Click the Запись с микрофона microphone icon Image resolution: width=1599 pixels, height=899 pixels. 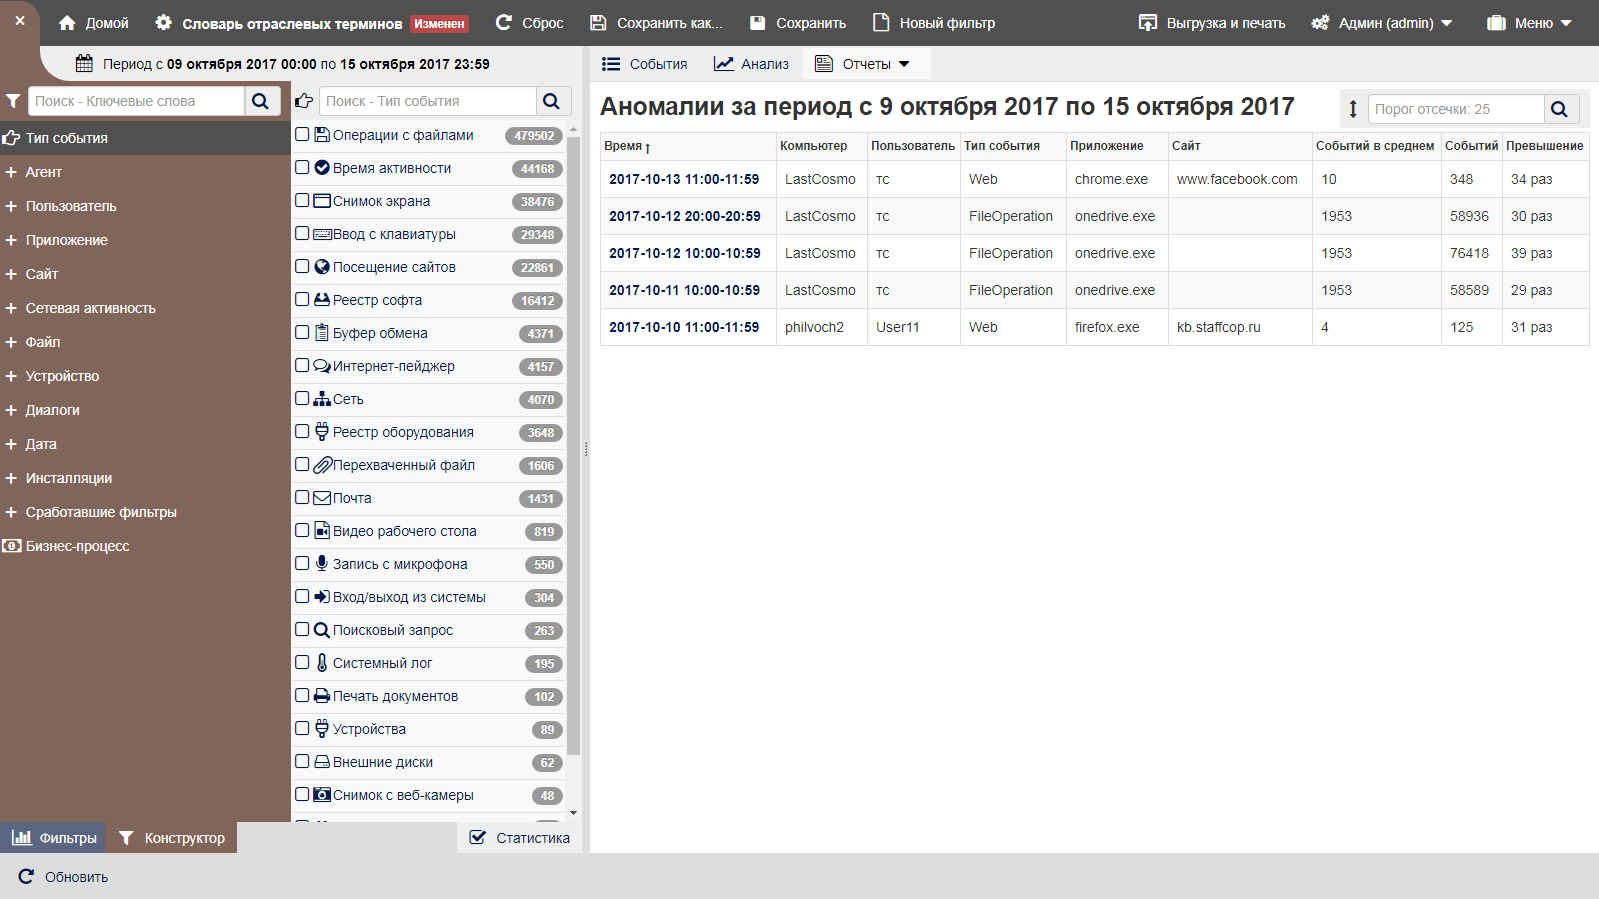coord(322,564)
